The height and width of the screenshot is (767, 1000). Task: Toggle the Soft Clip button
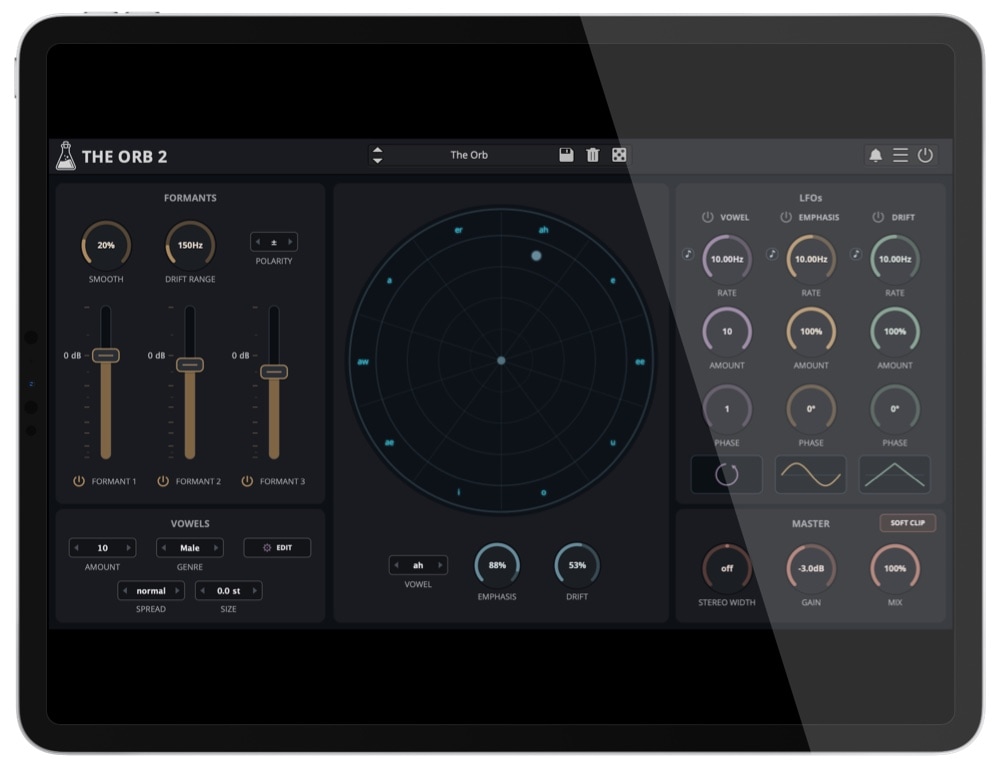(908, 523)
